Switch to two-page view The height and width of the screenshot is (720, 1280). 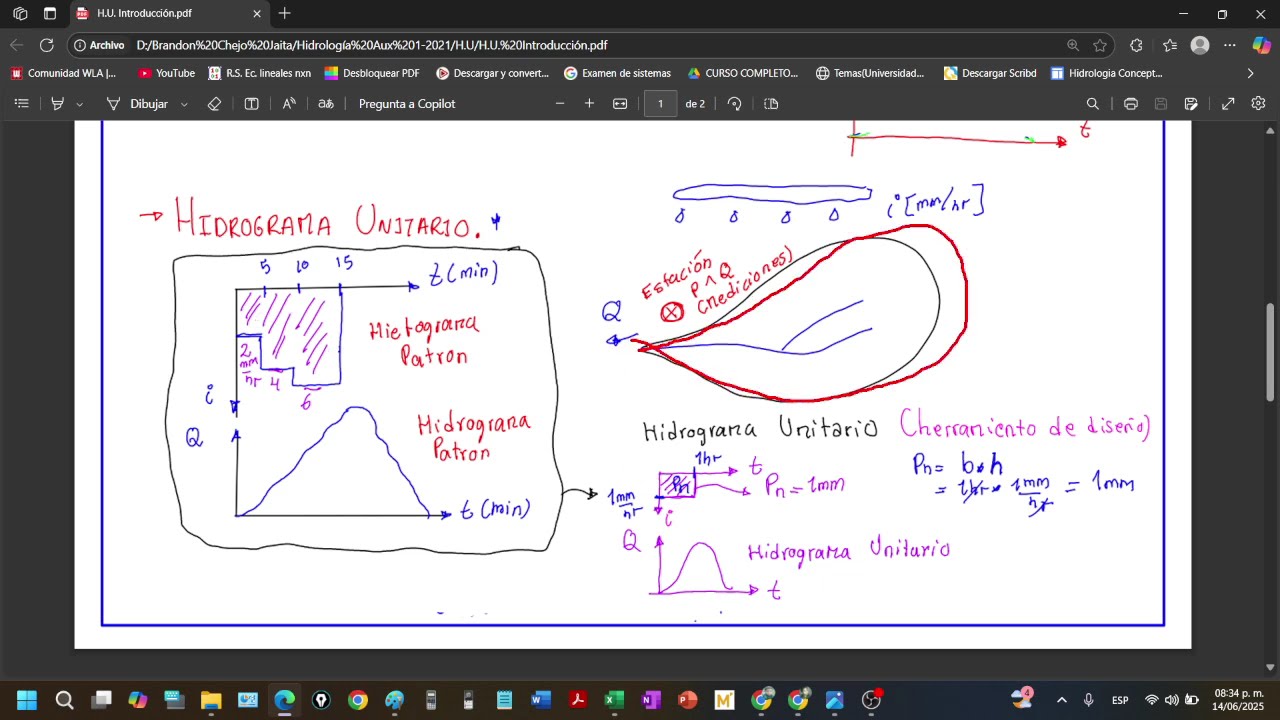point(771,104)
